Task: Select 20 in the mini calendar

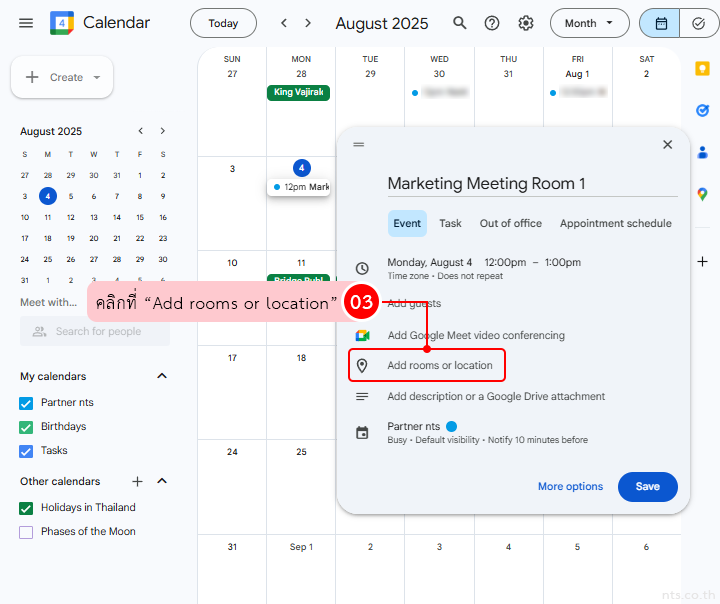Action: 94,238
